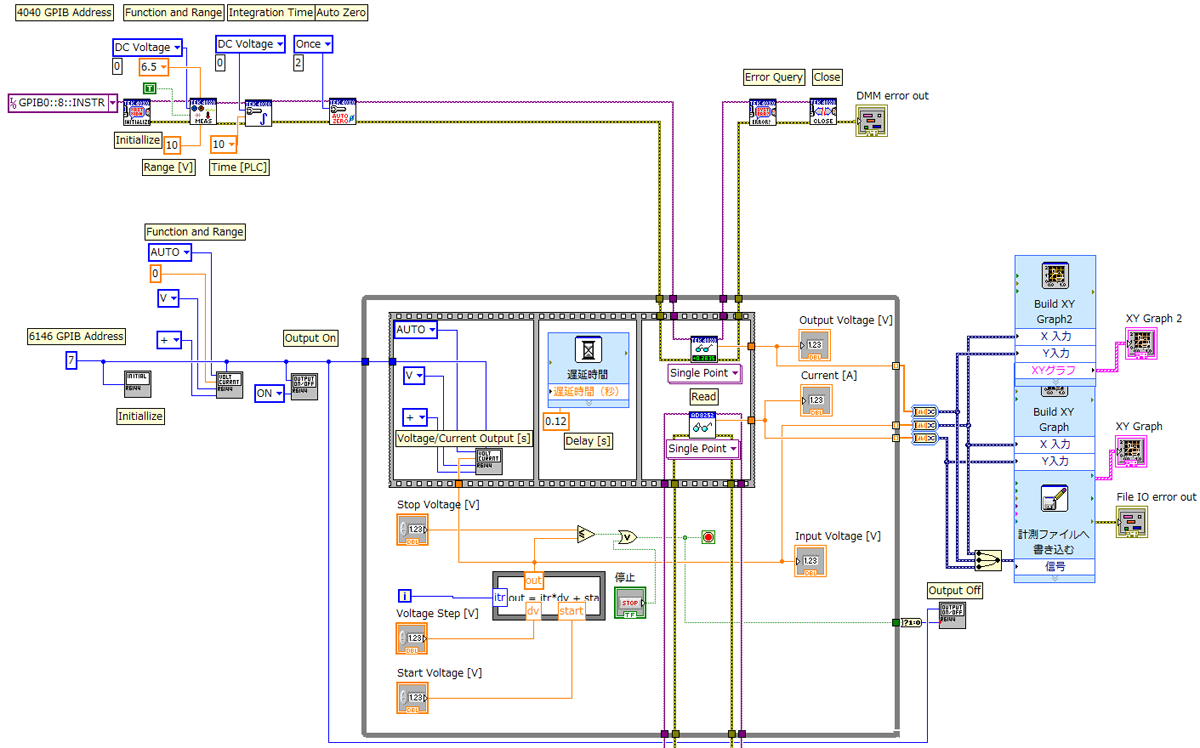Select the 6146 INITIAL VI icon
Viewport: 1200px width, 748px height.
tap(137, 384)
